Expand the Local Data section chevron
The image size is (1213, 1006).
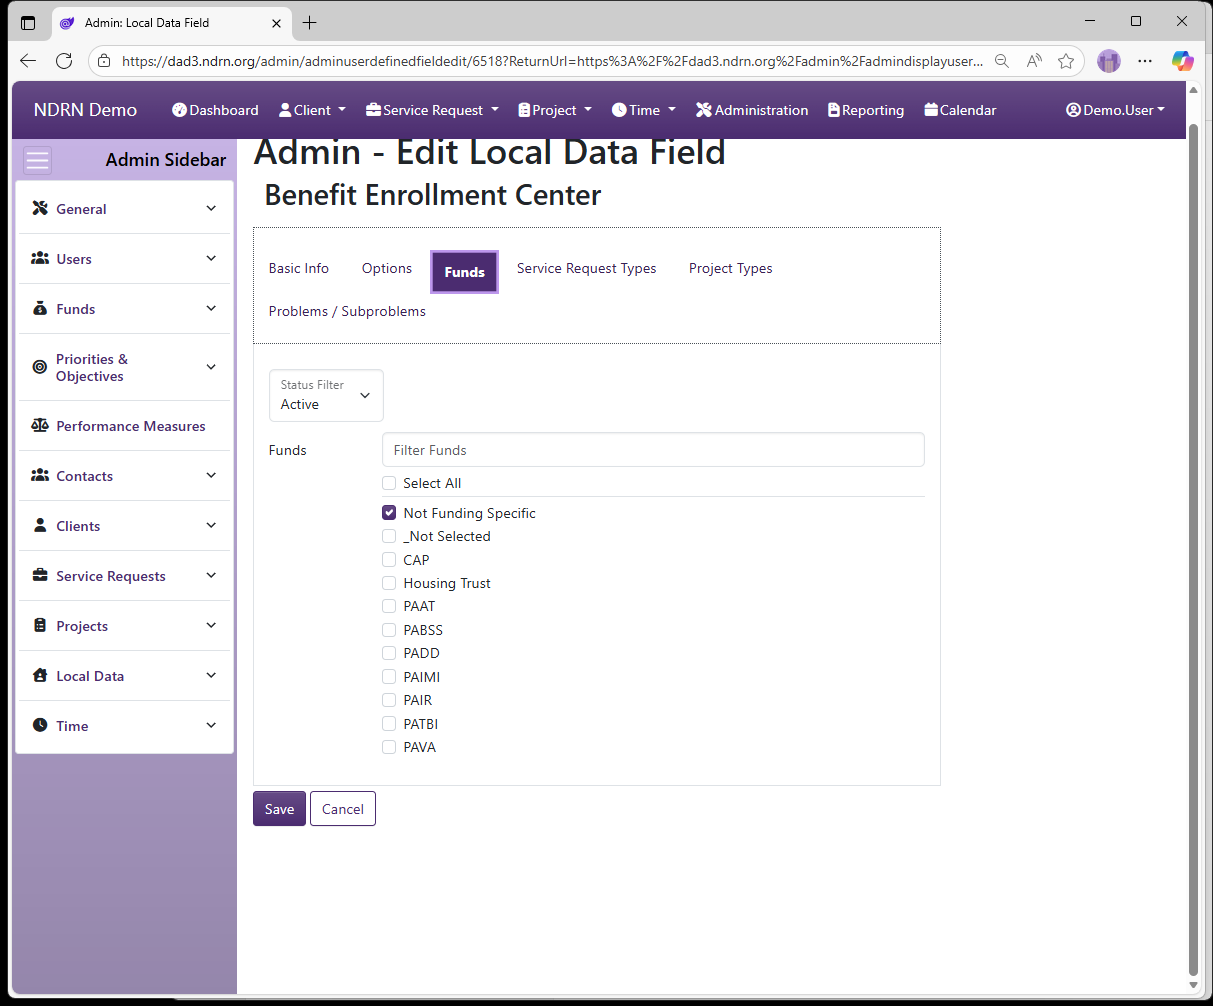(211, 675)
